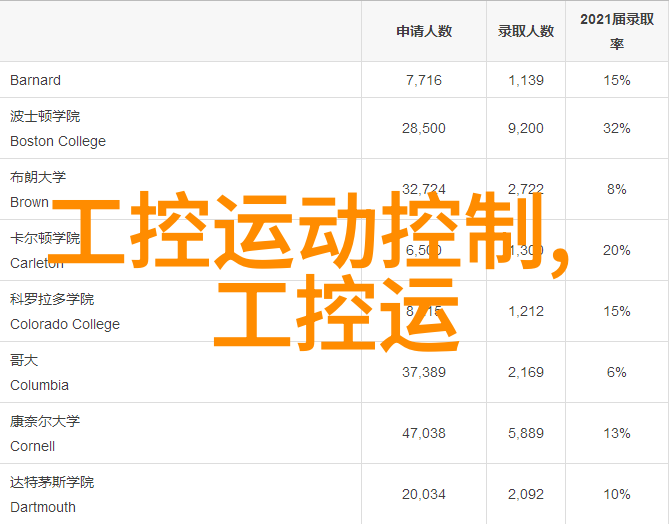This screenshot has width=670, height=524.
Task: Click Cornell's 13% acceptance rate
Action: coord(617,434)
